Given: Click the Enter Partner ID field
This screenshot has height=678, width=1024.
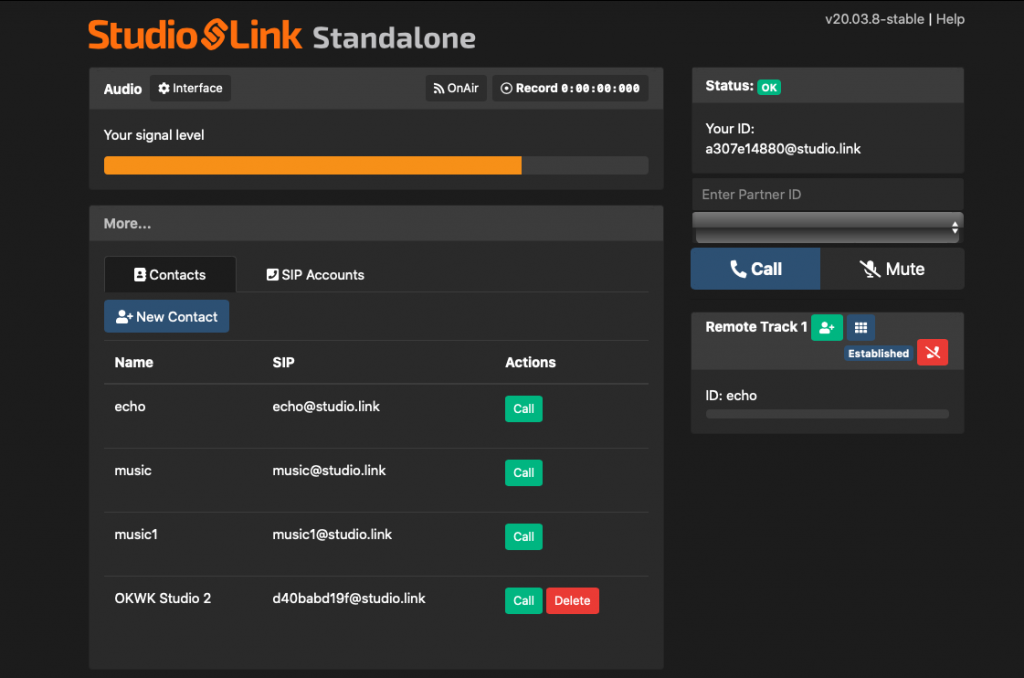Looking at the screenshot, I should (x=827, y=194).
